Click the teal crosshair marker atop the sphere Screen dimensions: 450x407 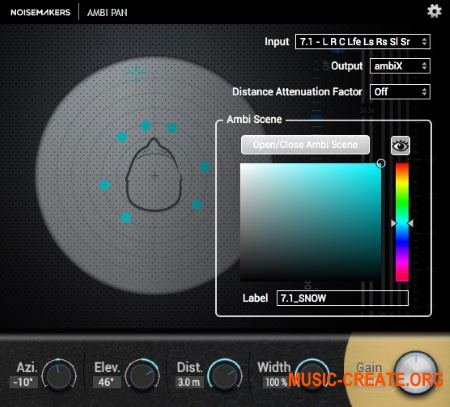(136, 73)
